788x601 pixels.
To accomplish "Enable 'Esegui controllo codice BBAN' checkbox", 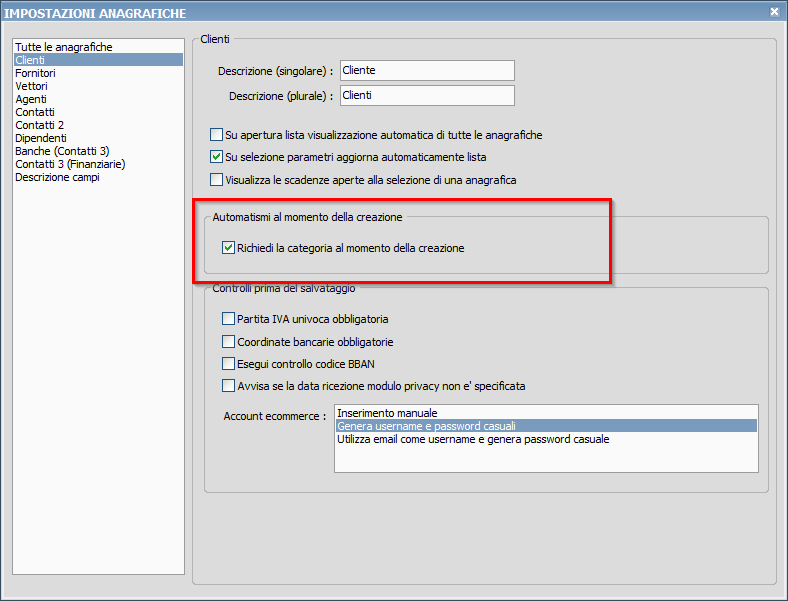I will click(228, 363).
